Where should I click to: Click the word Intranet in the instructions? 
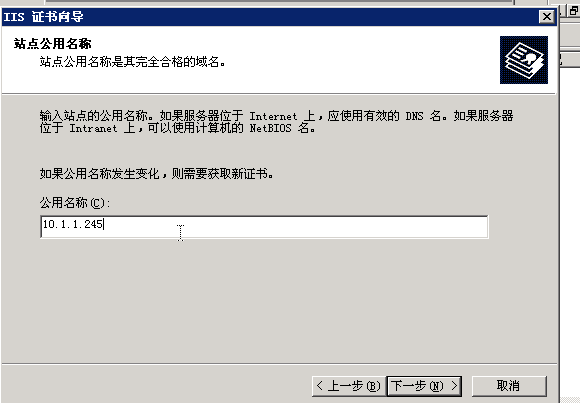[x=93, y=128]
